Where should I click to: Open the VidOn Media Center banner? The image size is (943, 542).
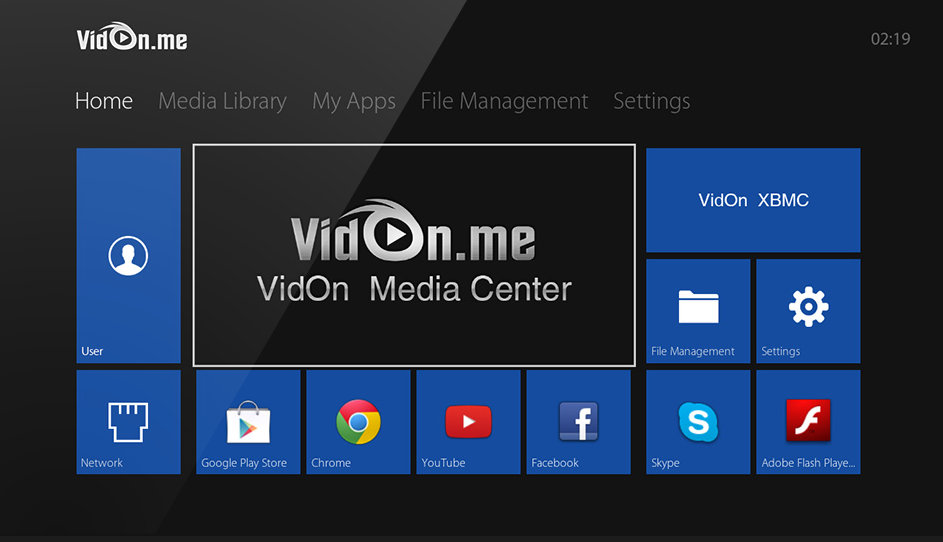point(414,255)
